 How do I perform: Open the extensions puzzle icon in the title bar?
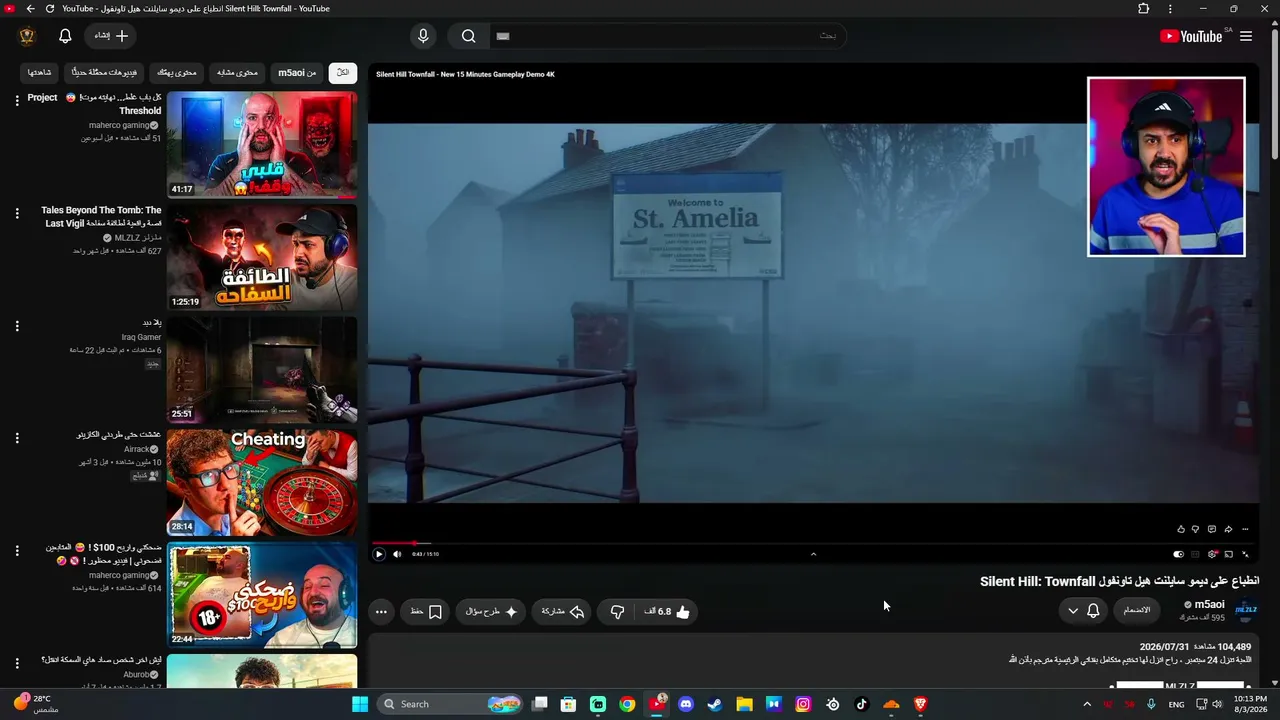coord(1144,9)
